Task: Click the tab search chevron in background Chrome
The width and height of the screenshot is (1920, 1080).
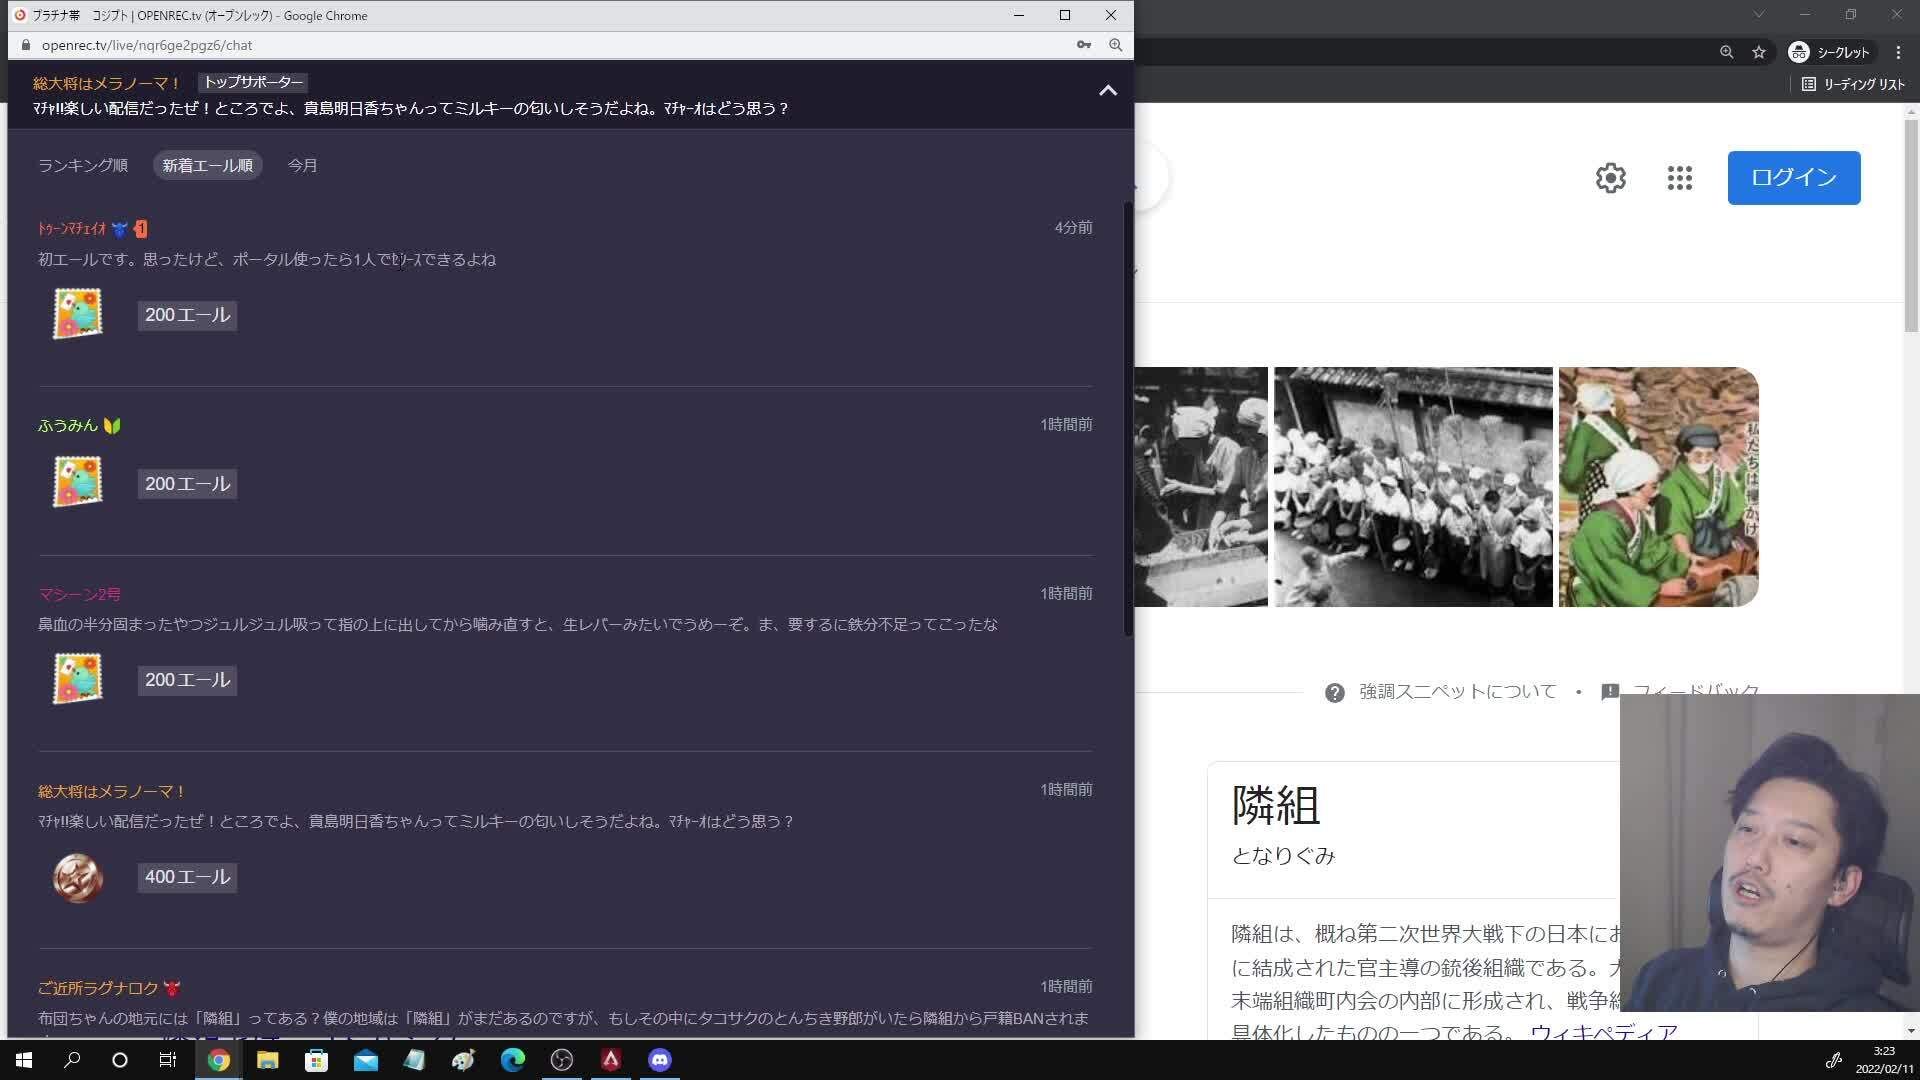Action: (x=1758, y=14)
